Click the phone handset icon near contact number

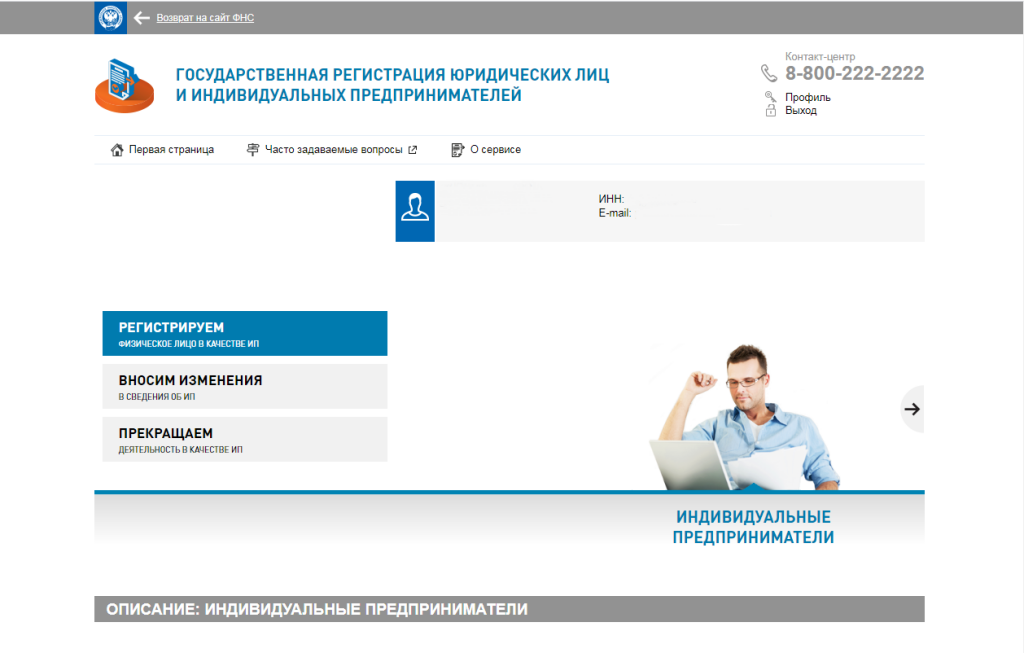click(x=768, y=73)
